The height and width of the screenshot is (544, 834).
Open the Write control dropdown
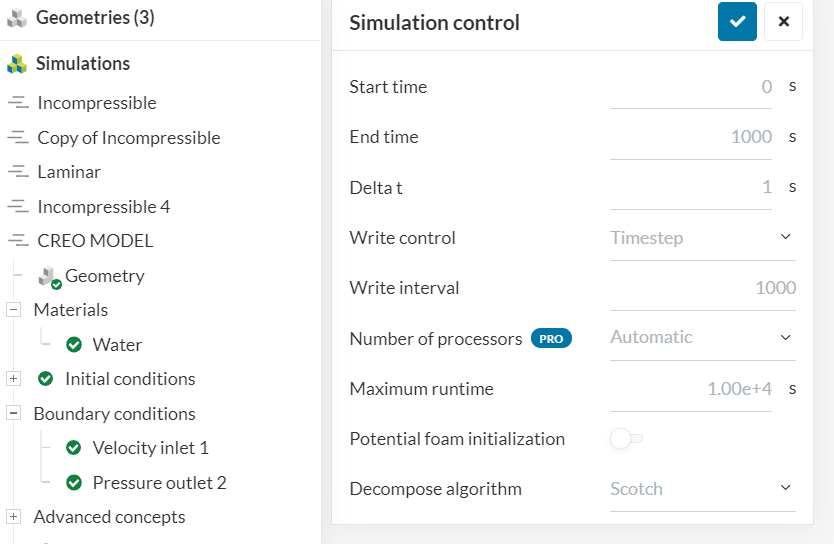click(x=702, y=238)
